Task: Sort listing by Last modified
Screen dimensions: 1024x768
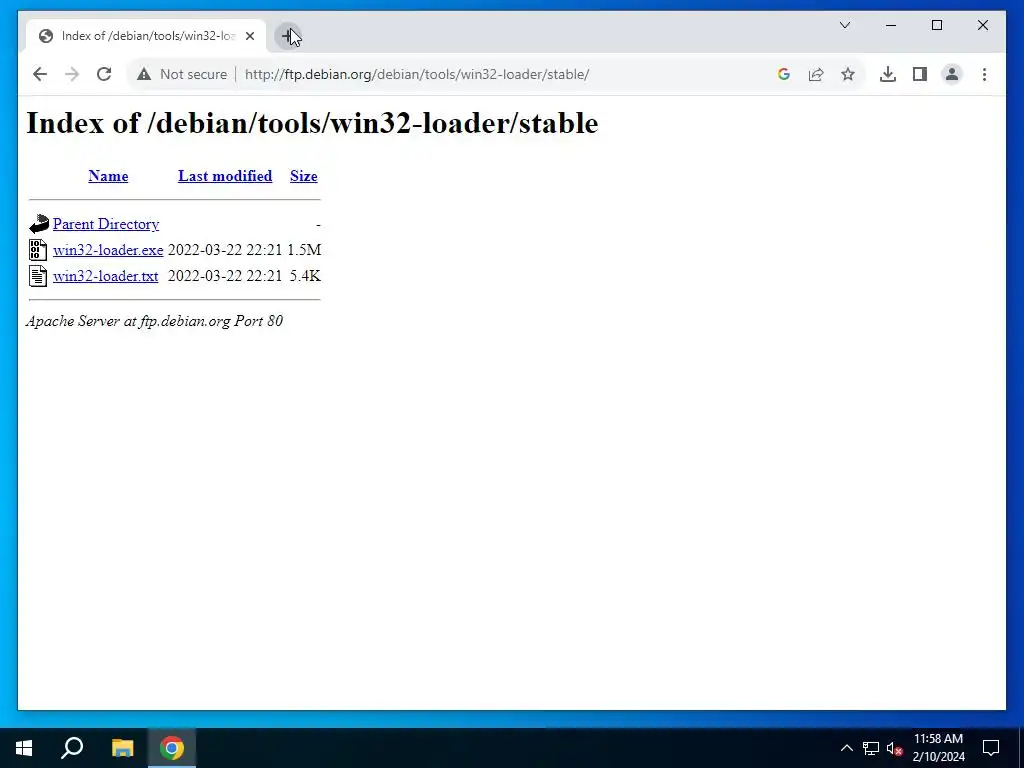Action: 225,176
